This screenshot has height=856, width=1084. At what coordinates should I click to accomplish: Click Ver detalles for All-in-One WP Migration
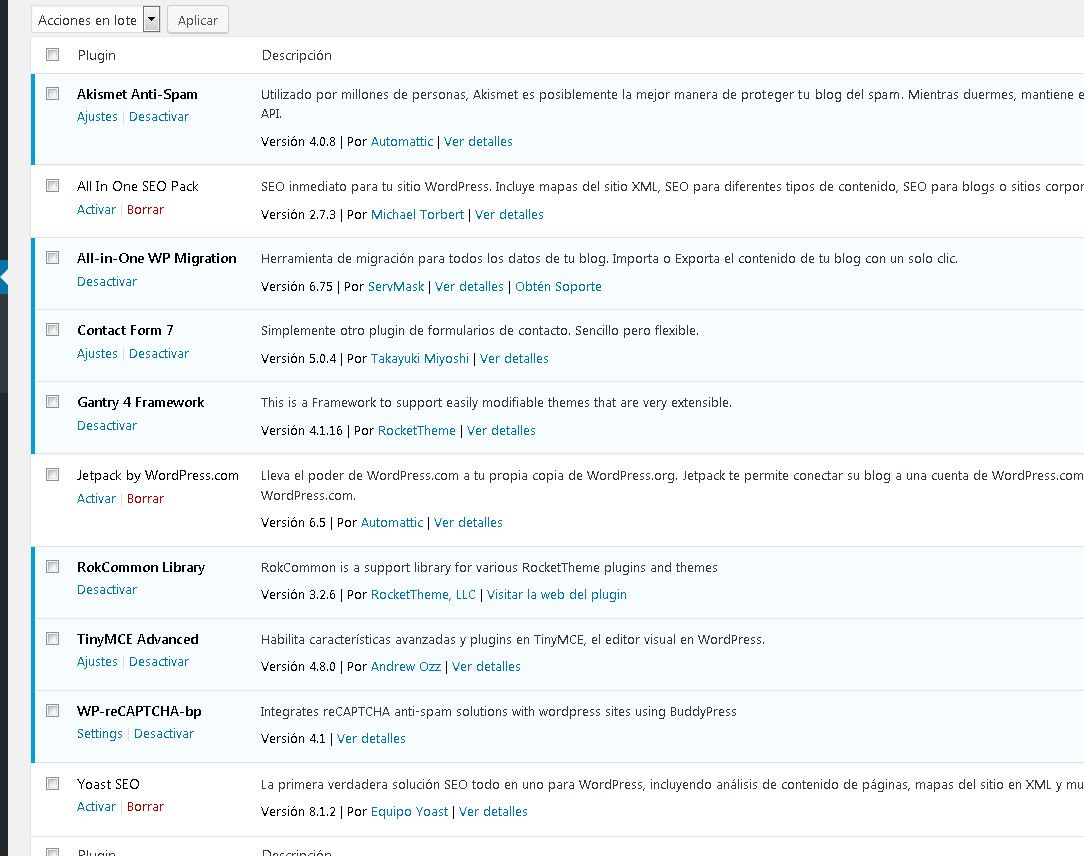(469, 286)
